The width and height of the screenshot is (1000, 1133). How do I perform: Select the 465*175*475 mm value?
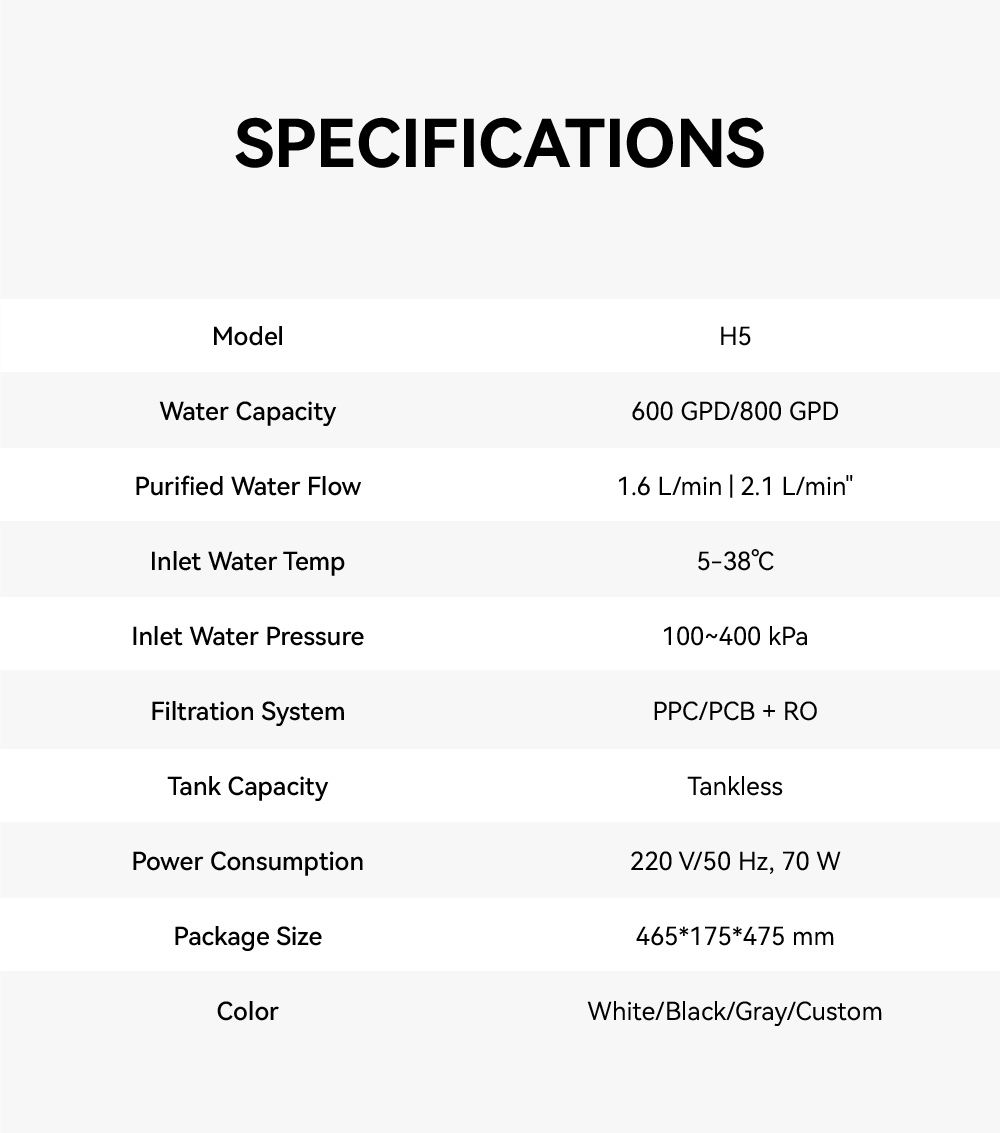(735, 936)
